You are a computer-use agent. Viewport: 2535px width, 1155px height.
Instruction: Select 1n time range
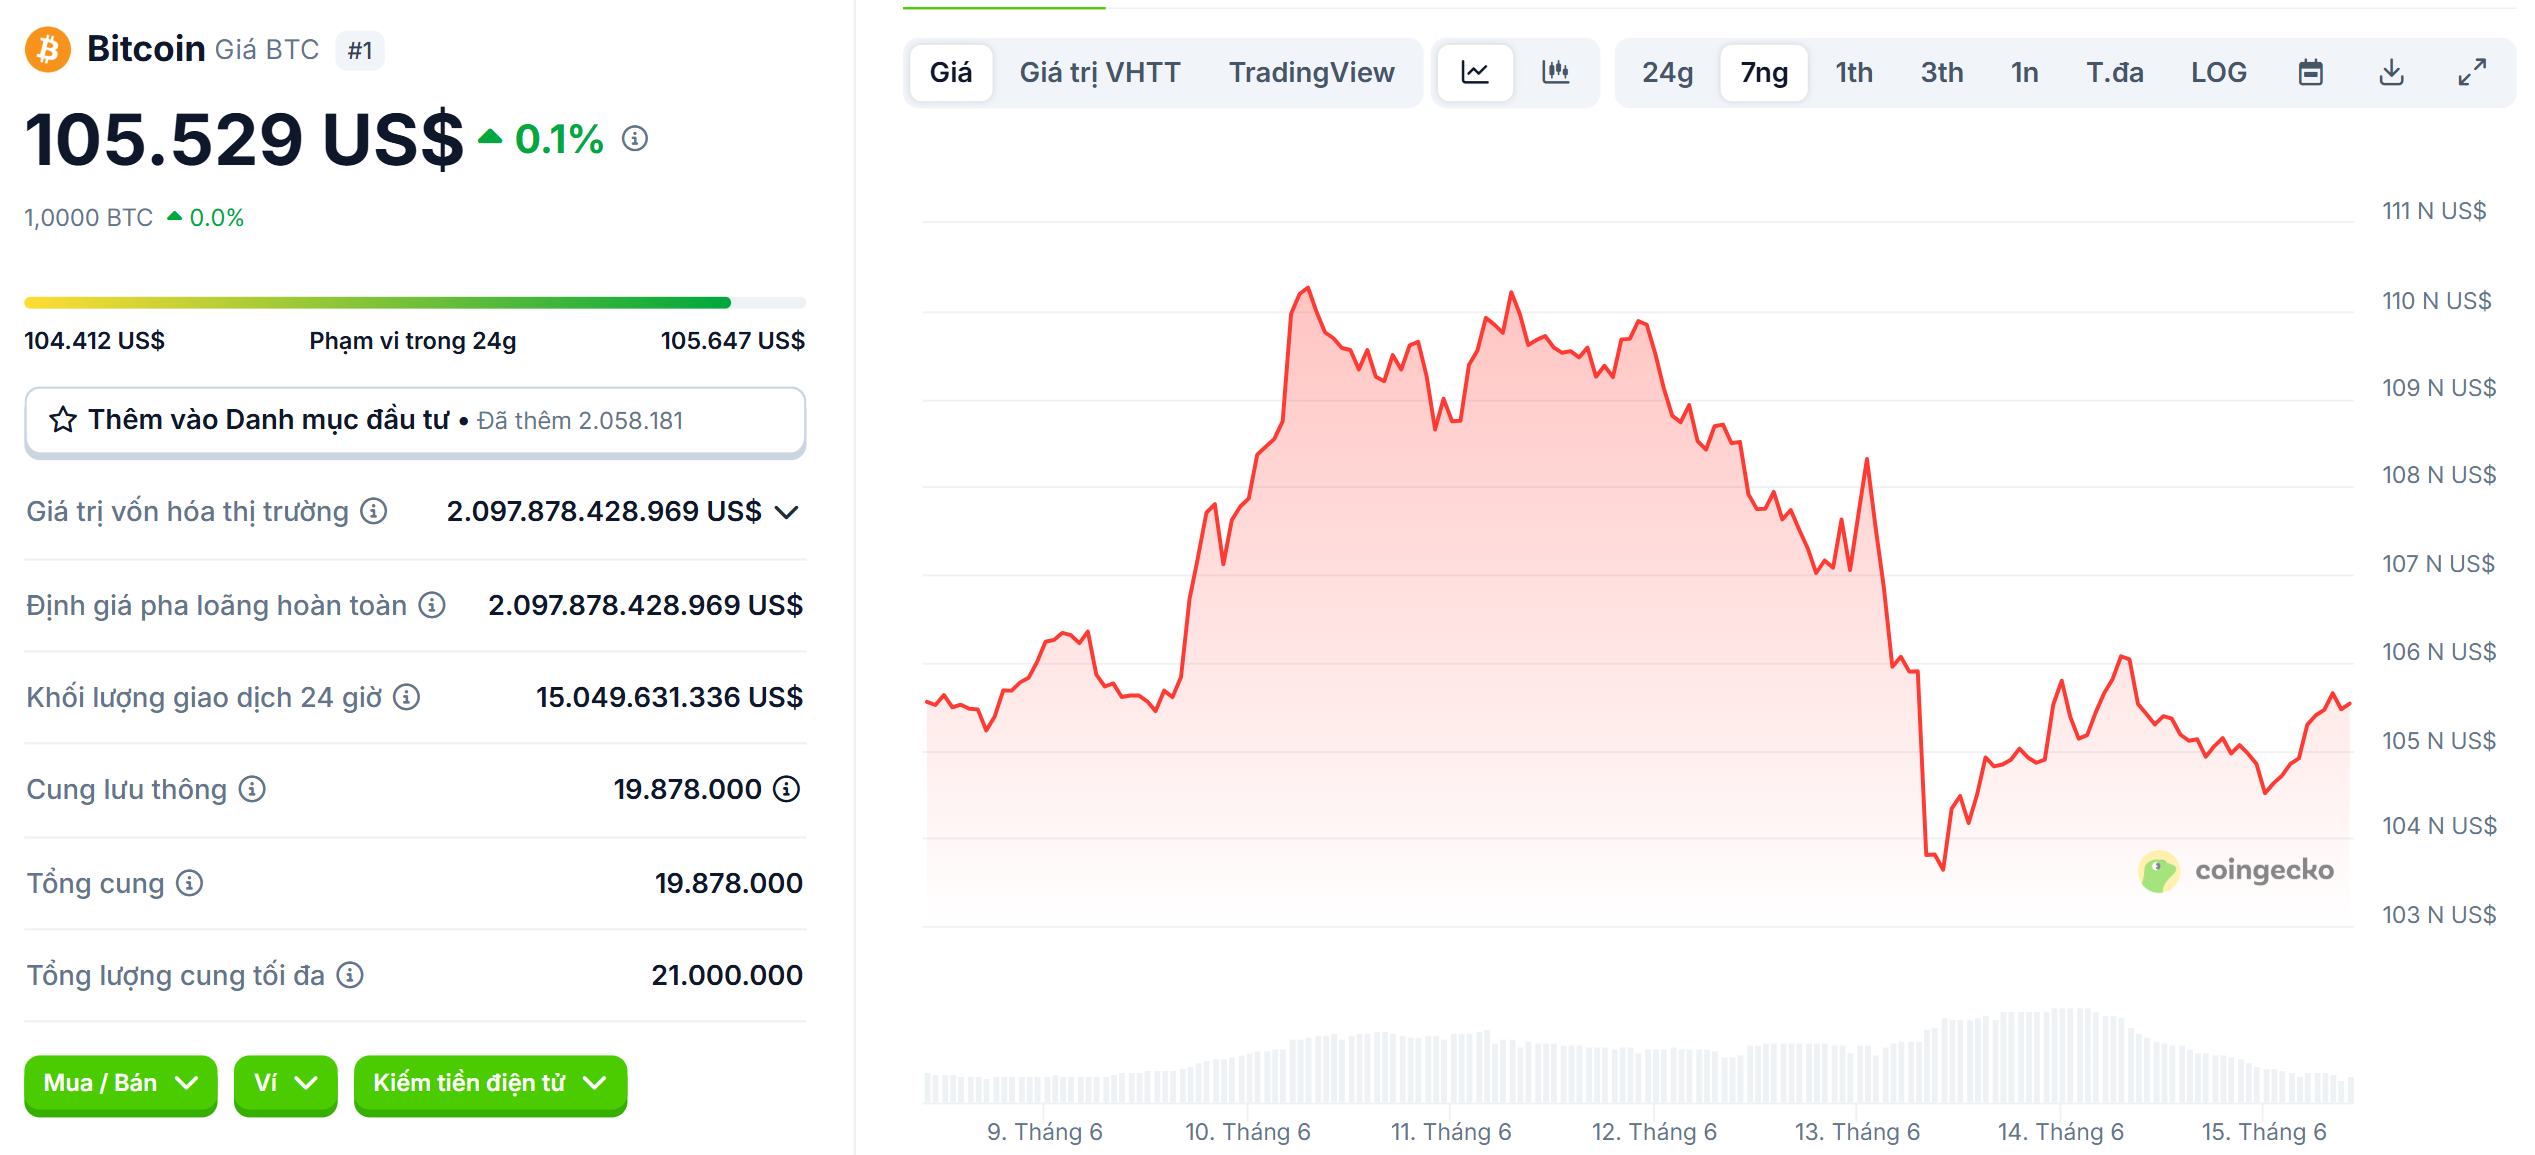(2025, 72)
